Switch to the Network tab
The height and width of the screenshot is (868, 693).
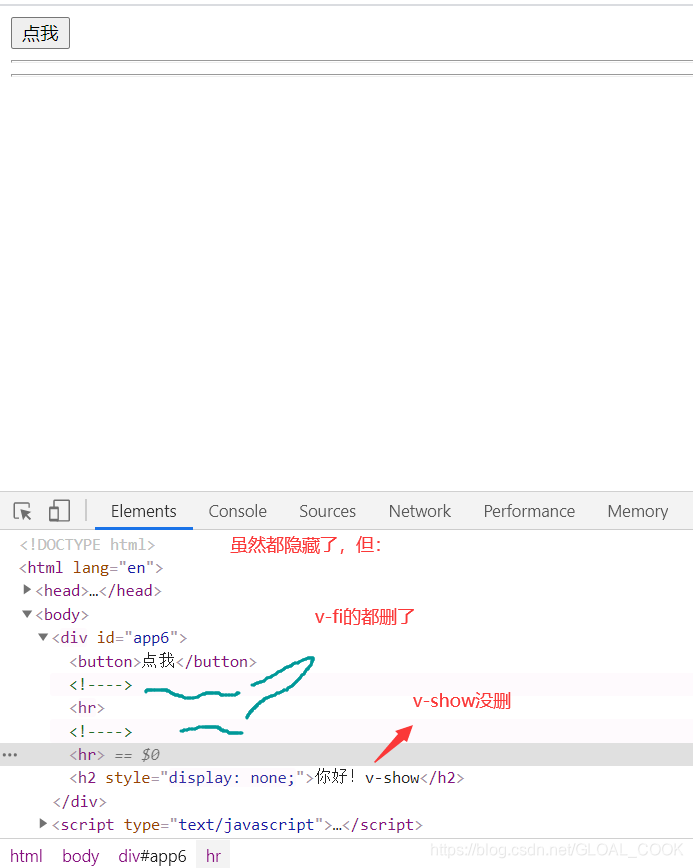coord(420,511)
